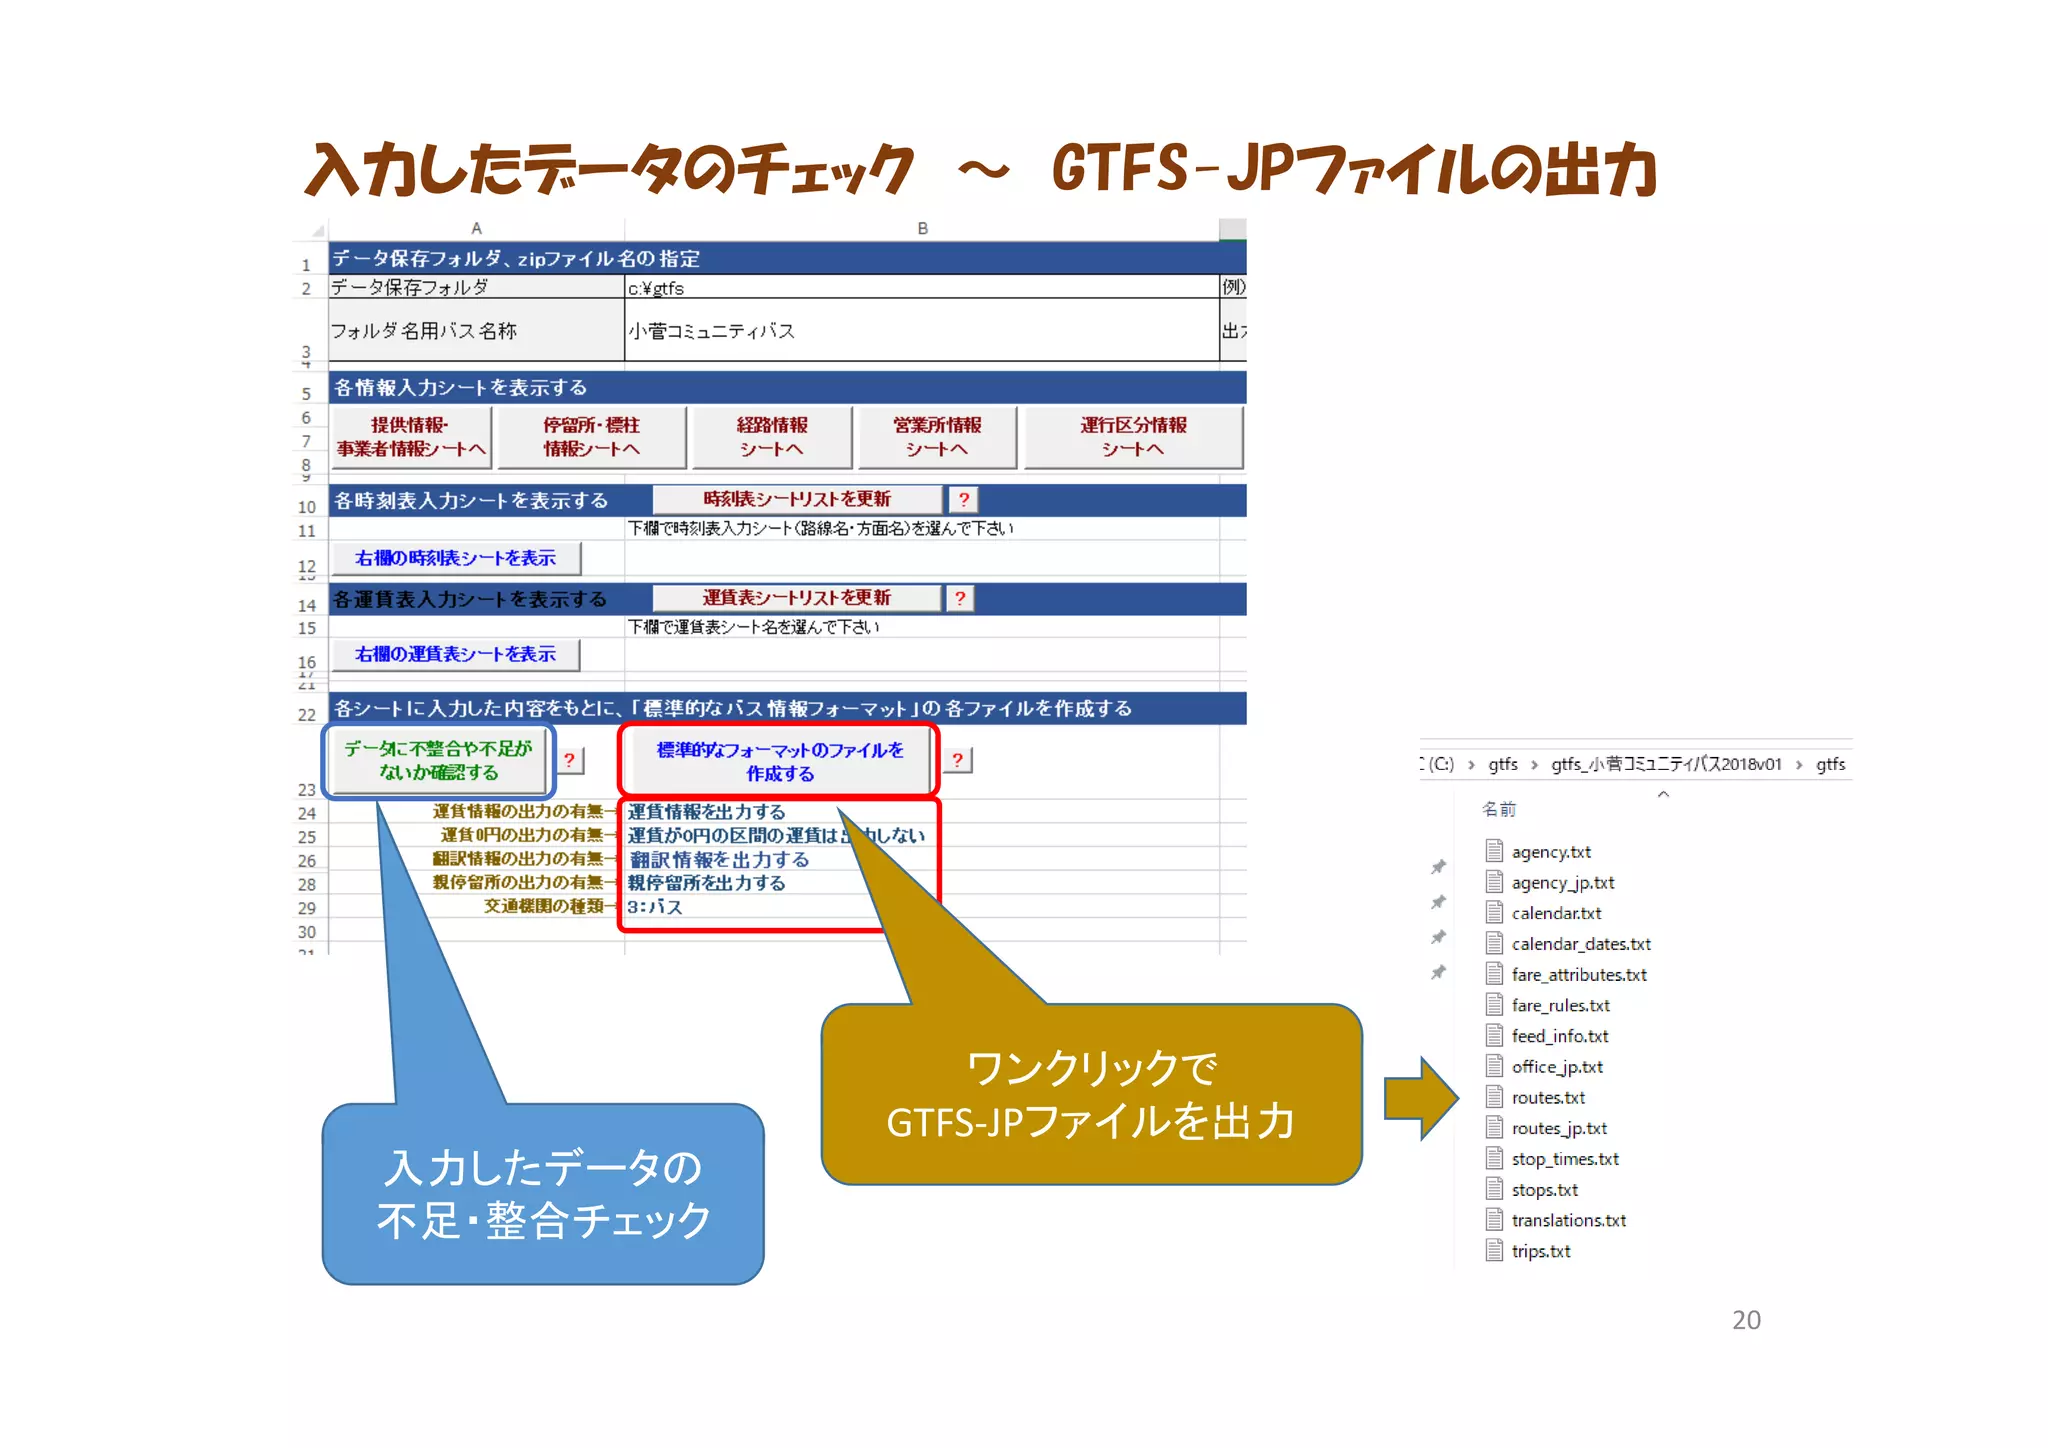Image resolution: width=2048 pixels, height=1448 pixels.
Task: Click gtfs_小菅コミュニティバス2018v01 breadcrumb folder
Action: [x=1666, y=764]
